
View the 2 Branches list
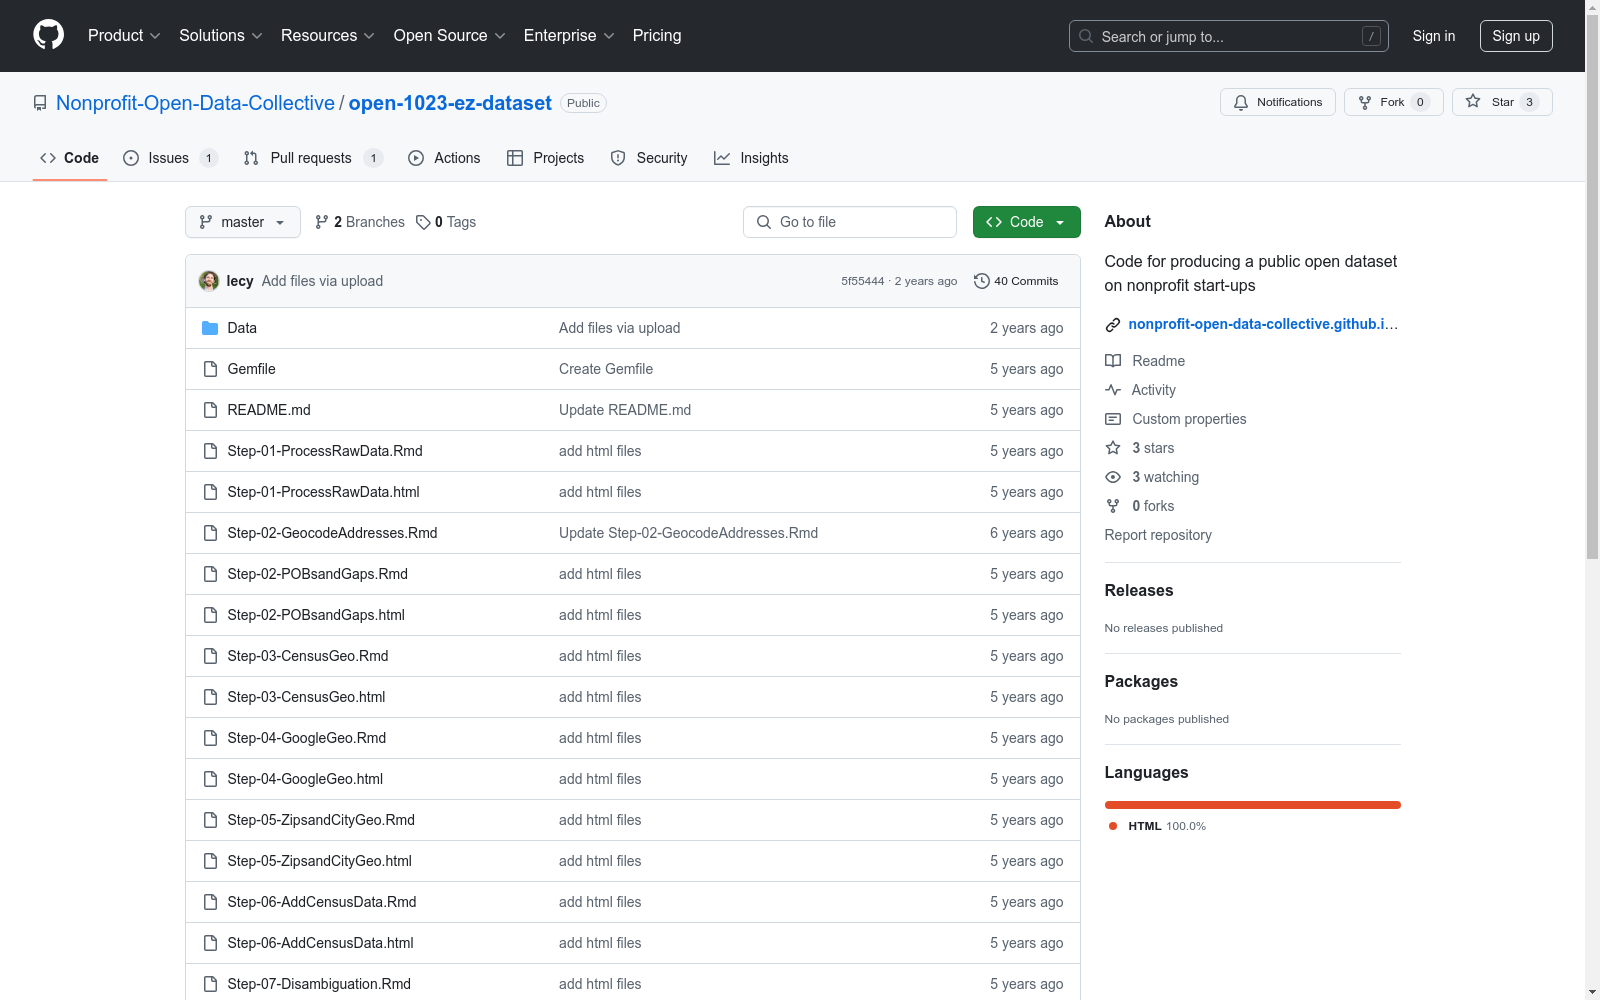(360, 222)
